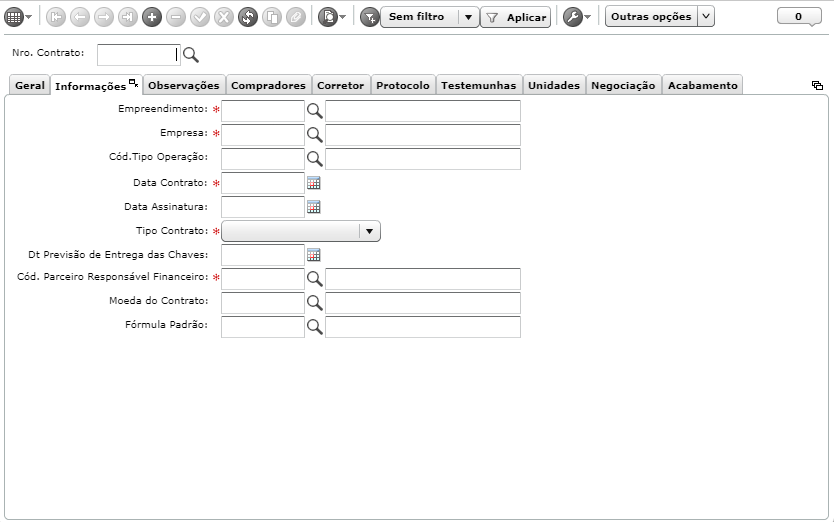Remove record with the minus icon
Screen dimensions: 834x522
coord(176,17)
